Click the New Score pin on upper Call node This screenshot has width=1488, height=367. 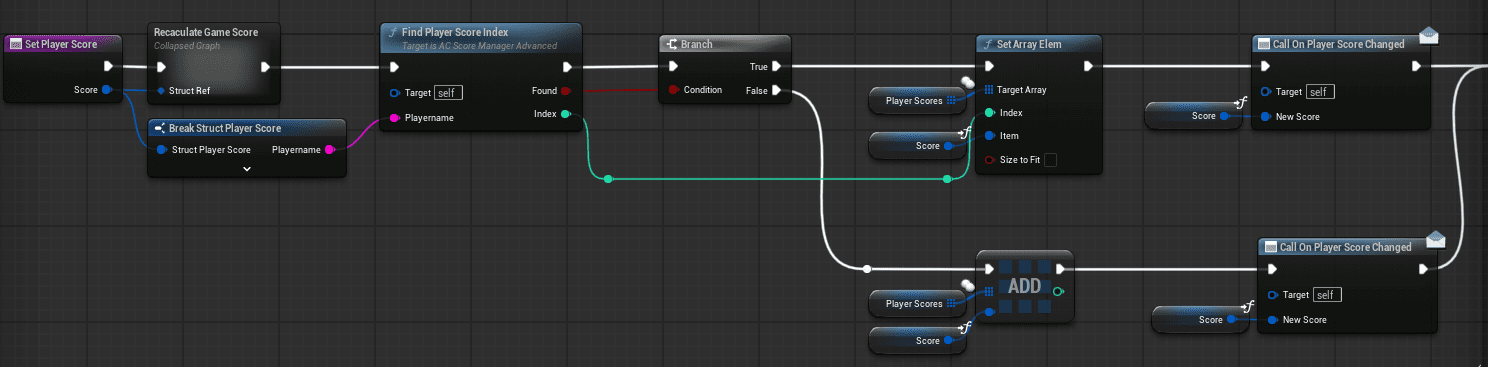tap(1266, 117)
